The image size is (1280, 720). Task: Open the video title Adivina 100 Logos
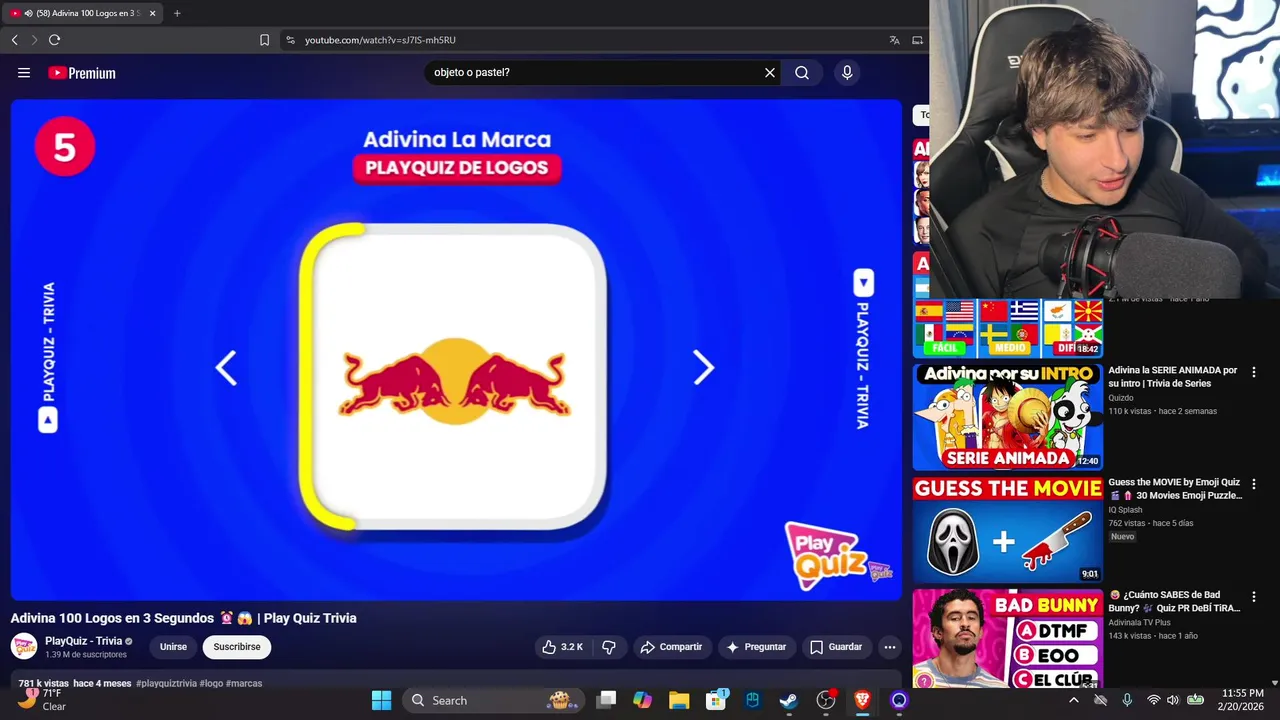(183, 618)
